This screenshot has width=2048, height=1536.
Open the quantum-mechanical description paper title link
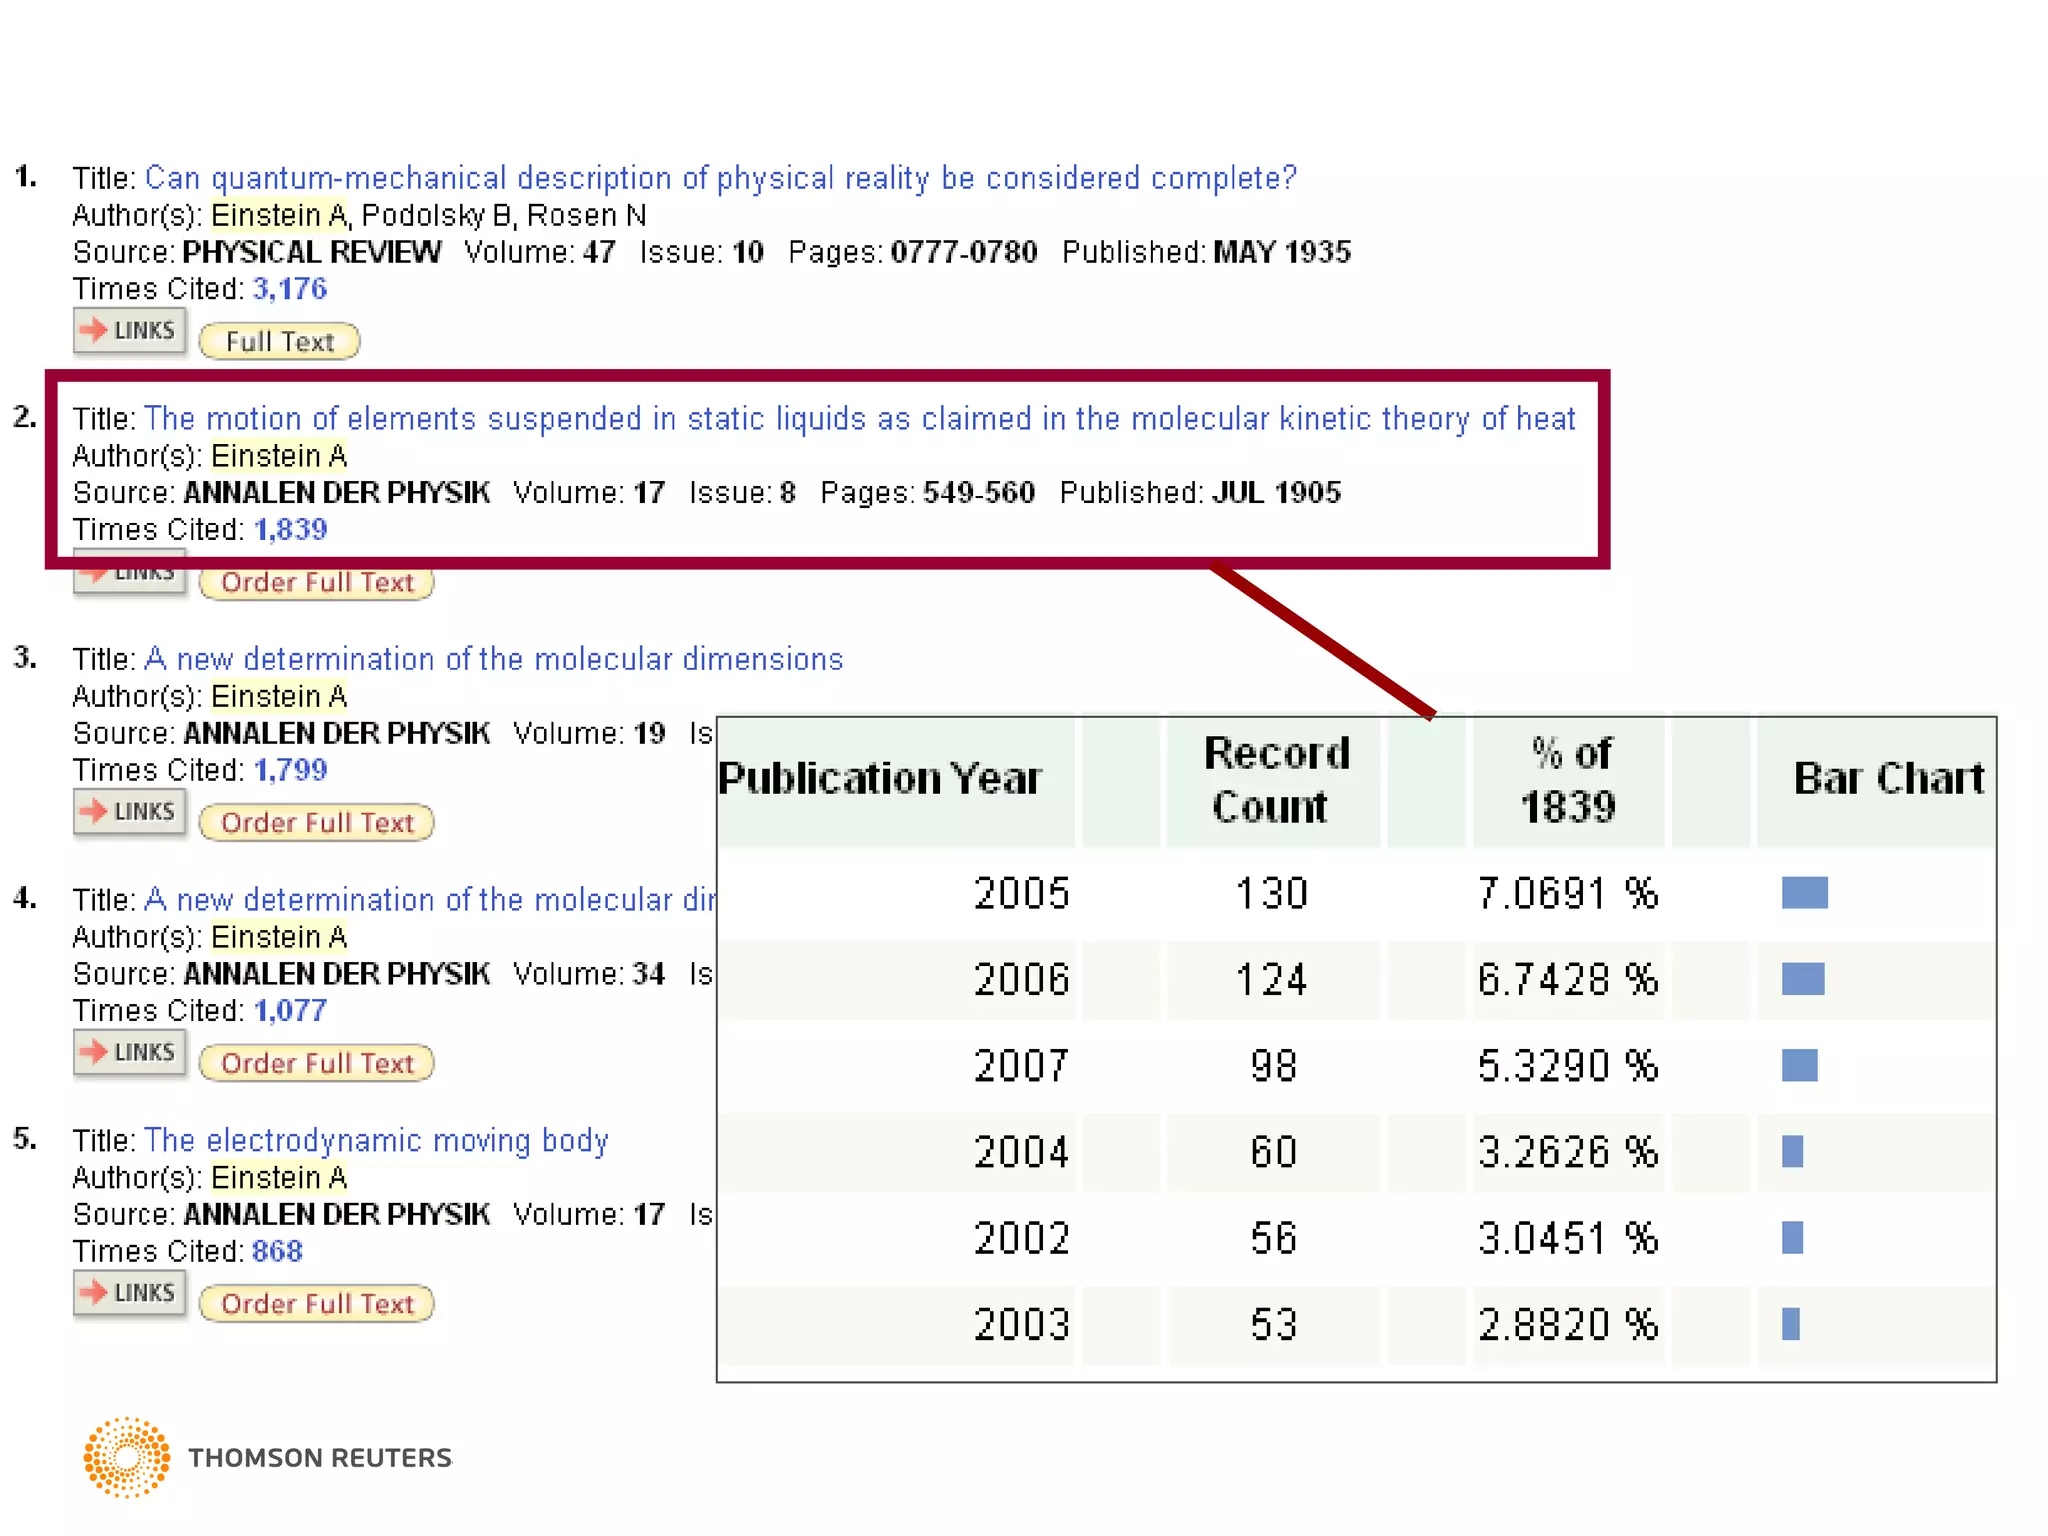click(720, 178)
